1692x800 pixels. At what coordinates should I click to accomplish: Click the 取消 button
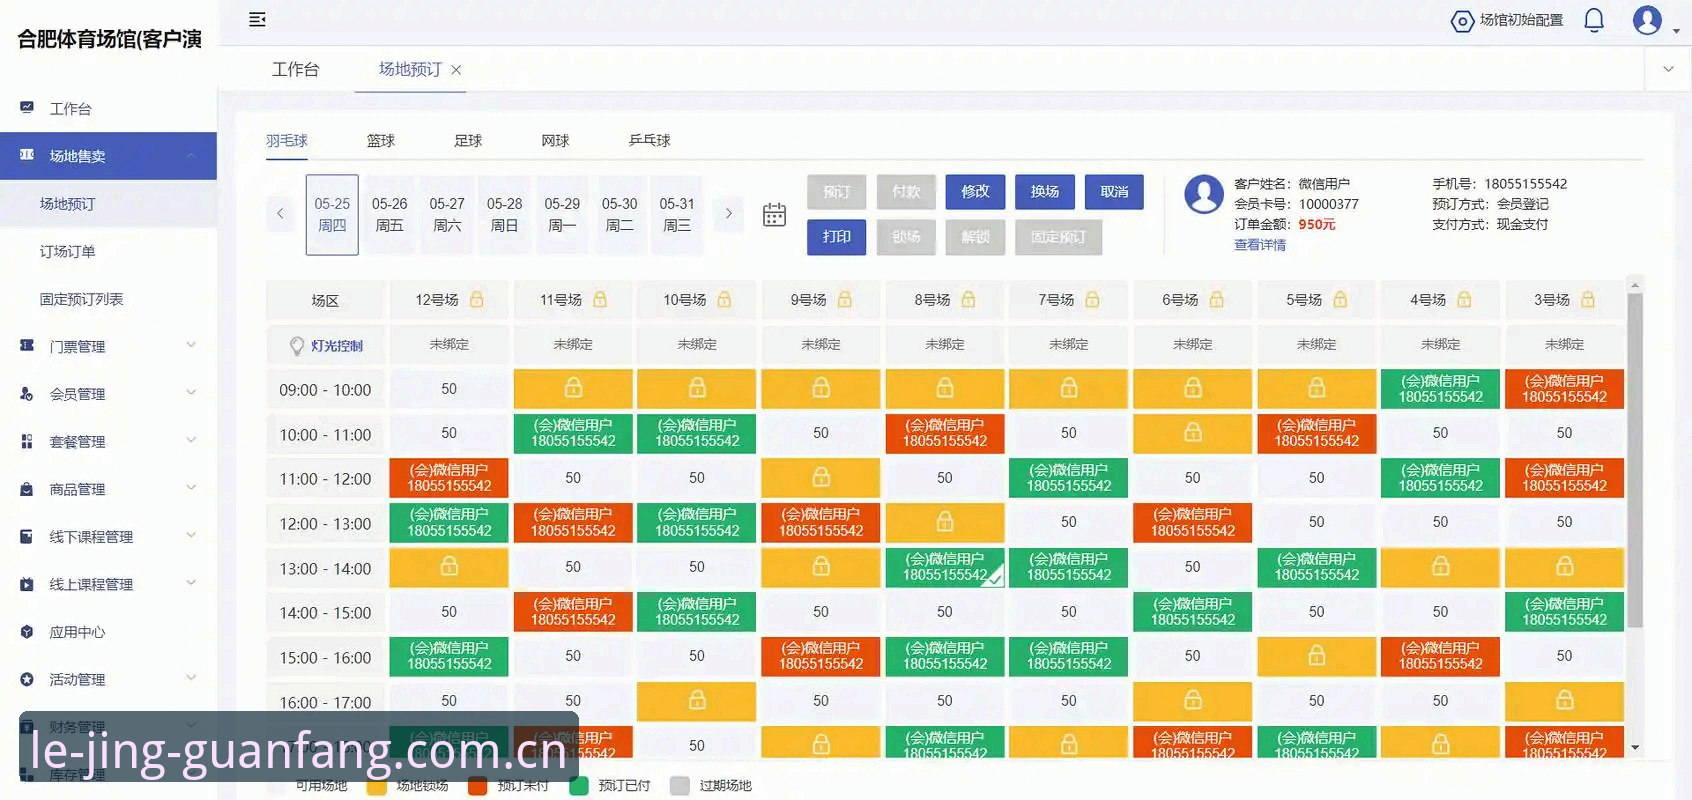pyautogui.click(x=1114, y=191)
